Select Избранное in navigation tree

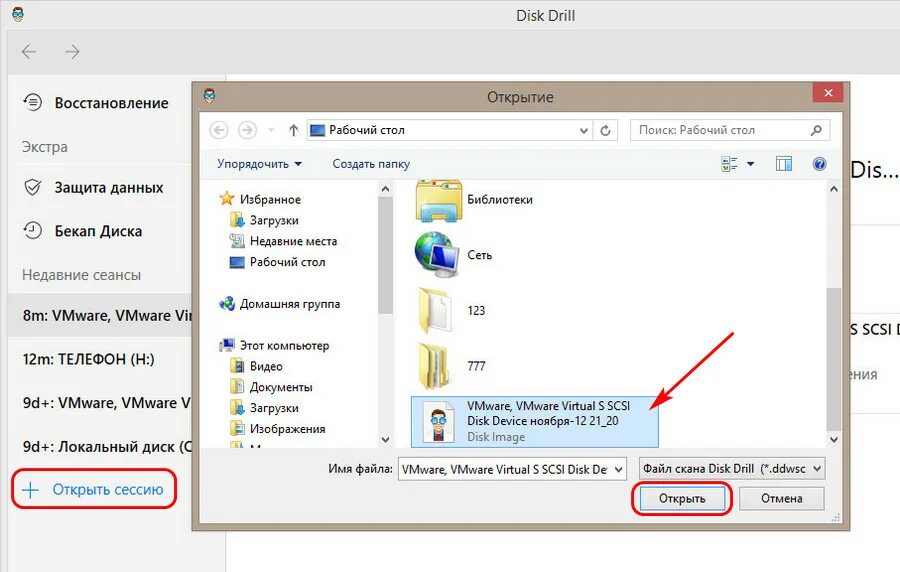click(x=270, y=199)
